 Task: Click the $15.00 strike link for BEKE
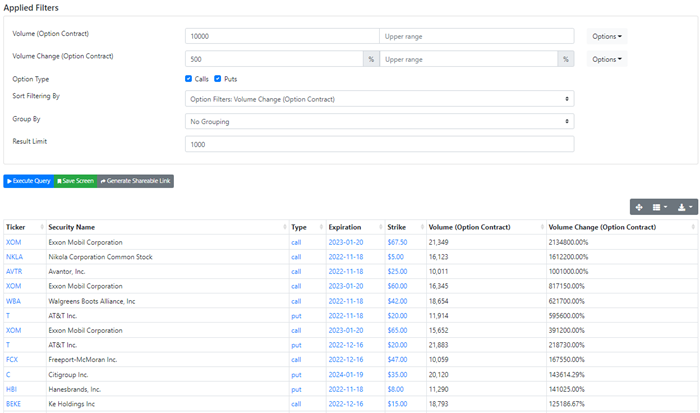[x=397, y=404]
